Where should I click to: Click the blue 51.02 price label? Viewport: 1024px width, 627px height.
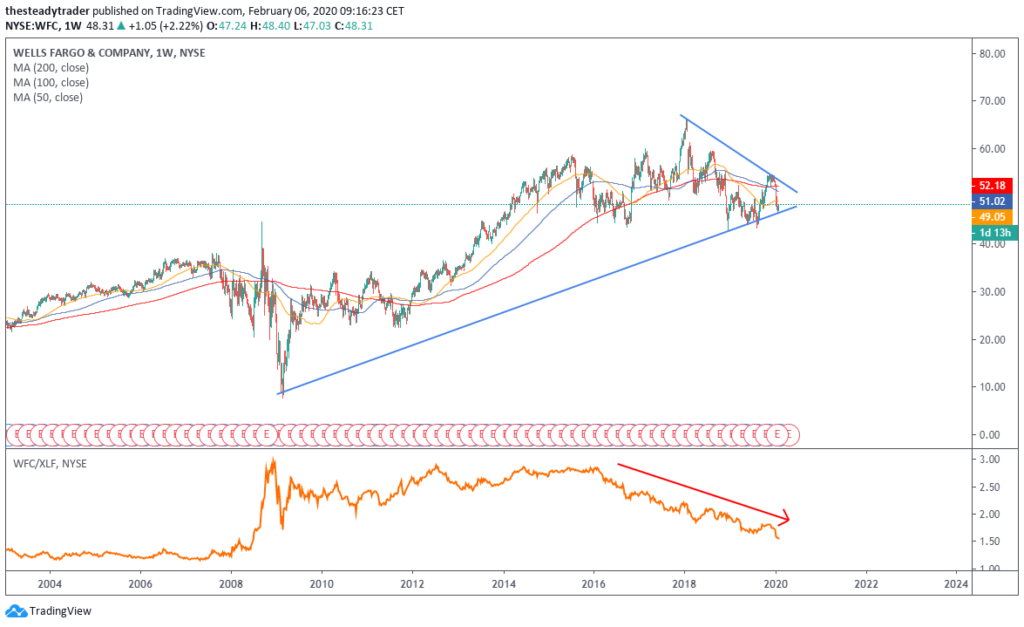(x=991, y=201)
